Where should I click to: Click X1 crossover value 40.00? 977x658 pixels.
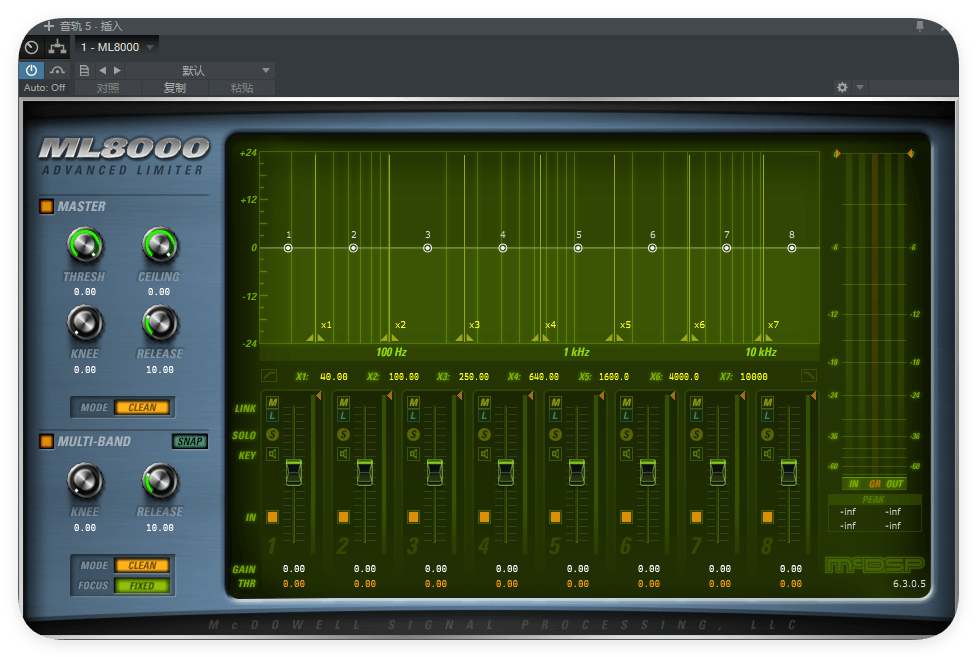coord(334,376)
